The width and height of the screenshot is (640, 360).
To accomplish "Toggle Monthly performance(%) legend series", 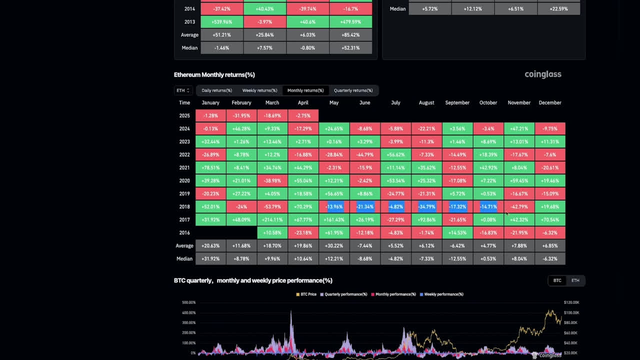I will (393, 294).
